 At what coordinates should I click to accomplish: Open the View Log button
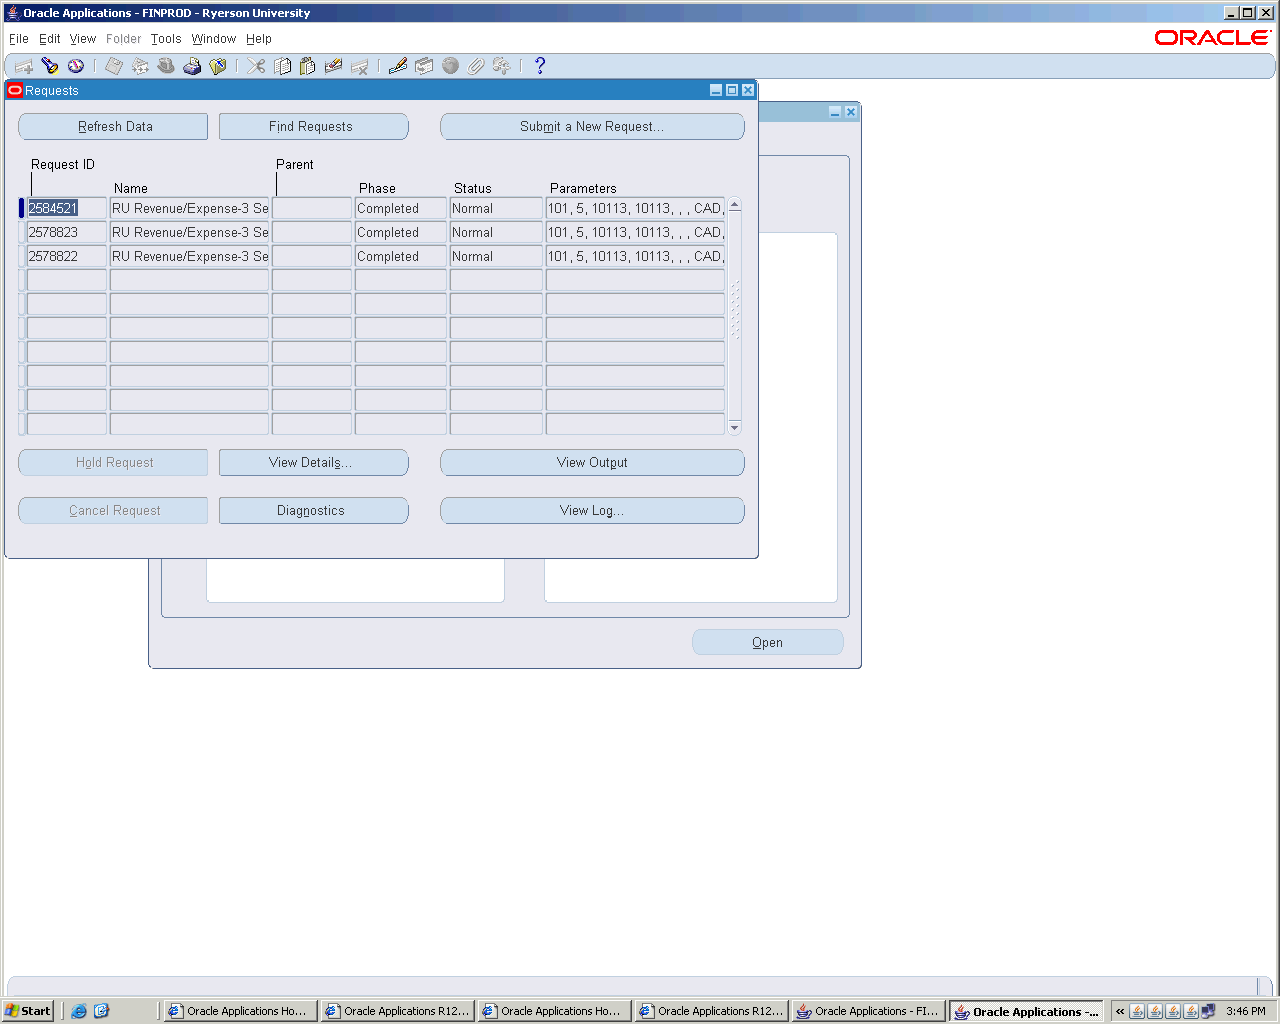pos(592,510)
